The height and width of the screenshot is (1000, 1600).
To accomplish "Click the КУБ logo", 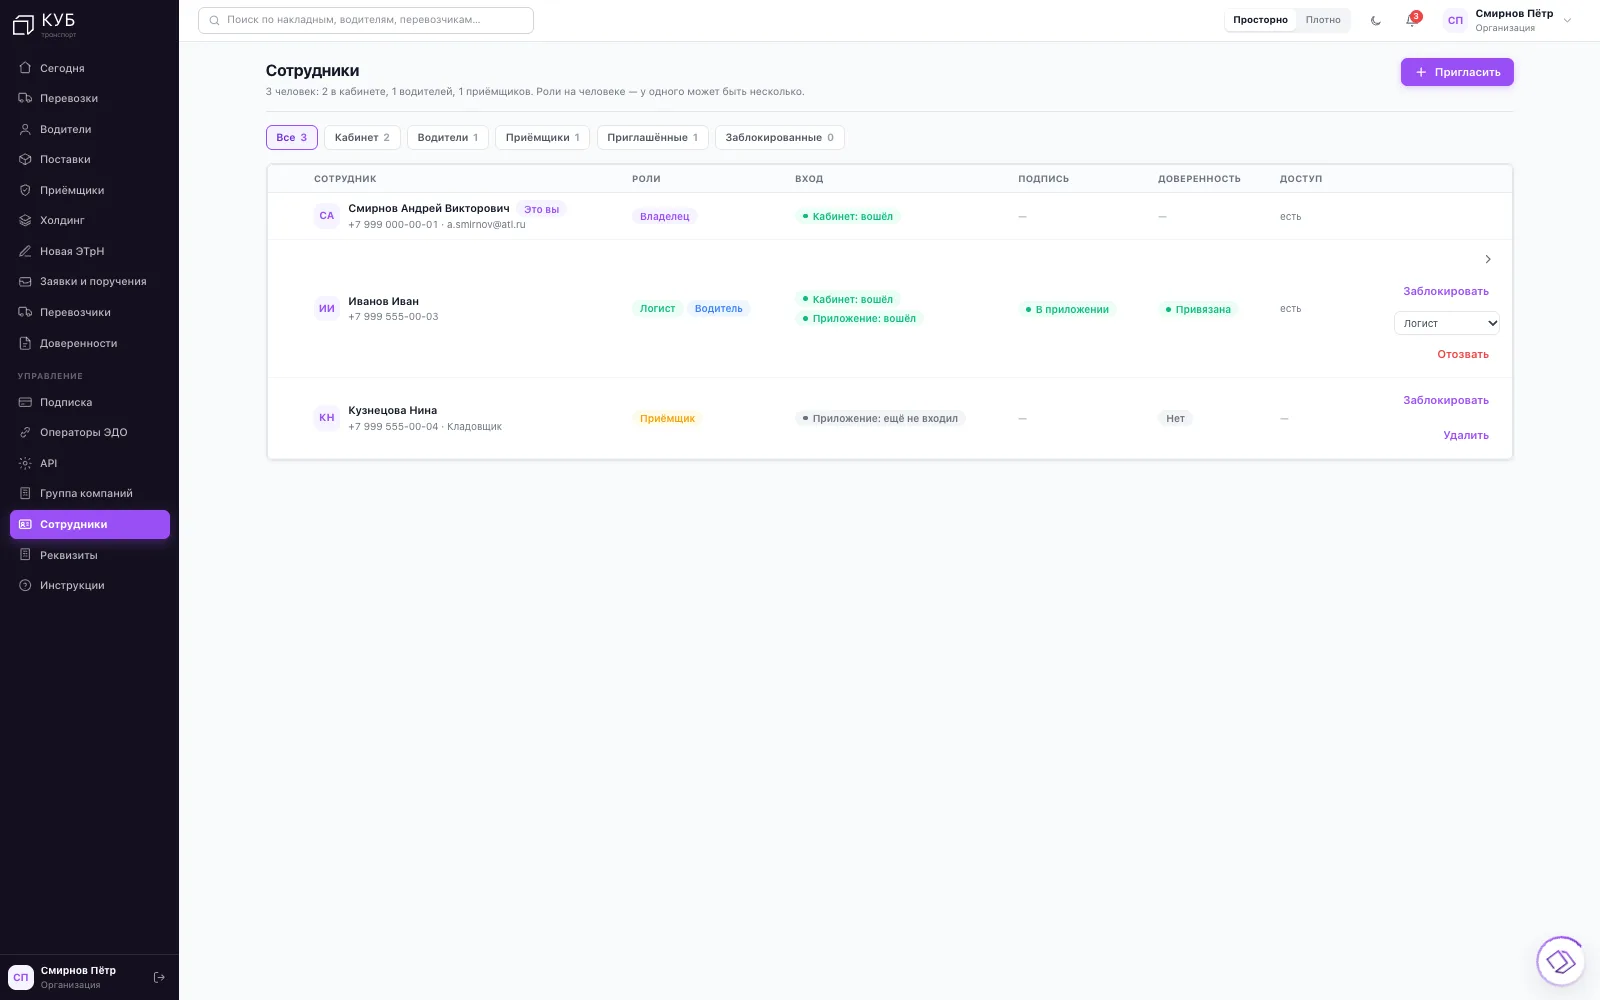I will pos(44,24).
